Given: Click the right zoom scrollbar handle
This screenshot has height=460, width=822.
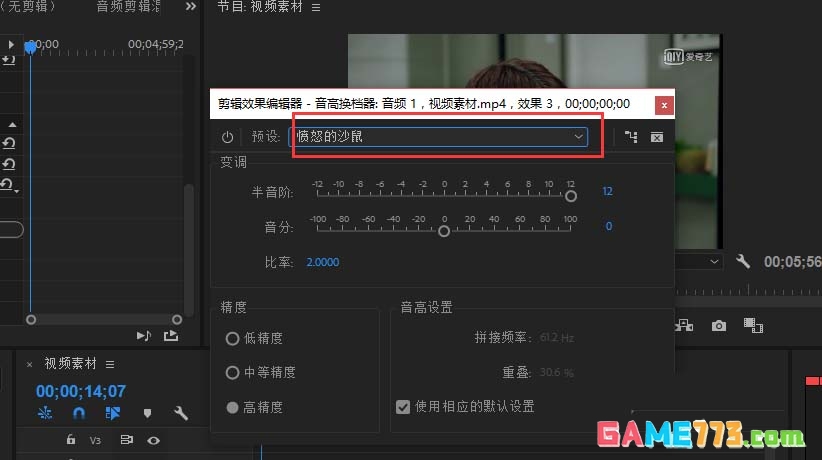Looking at the screenshot, I should click(x=177, y=319).
